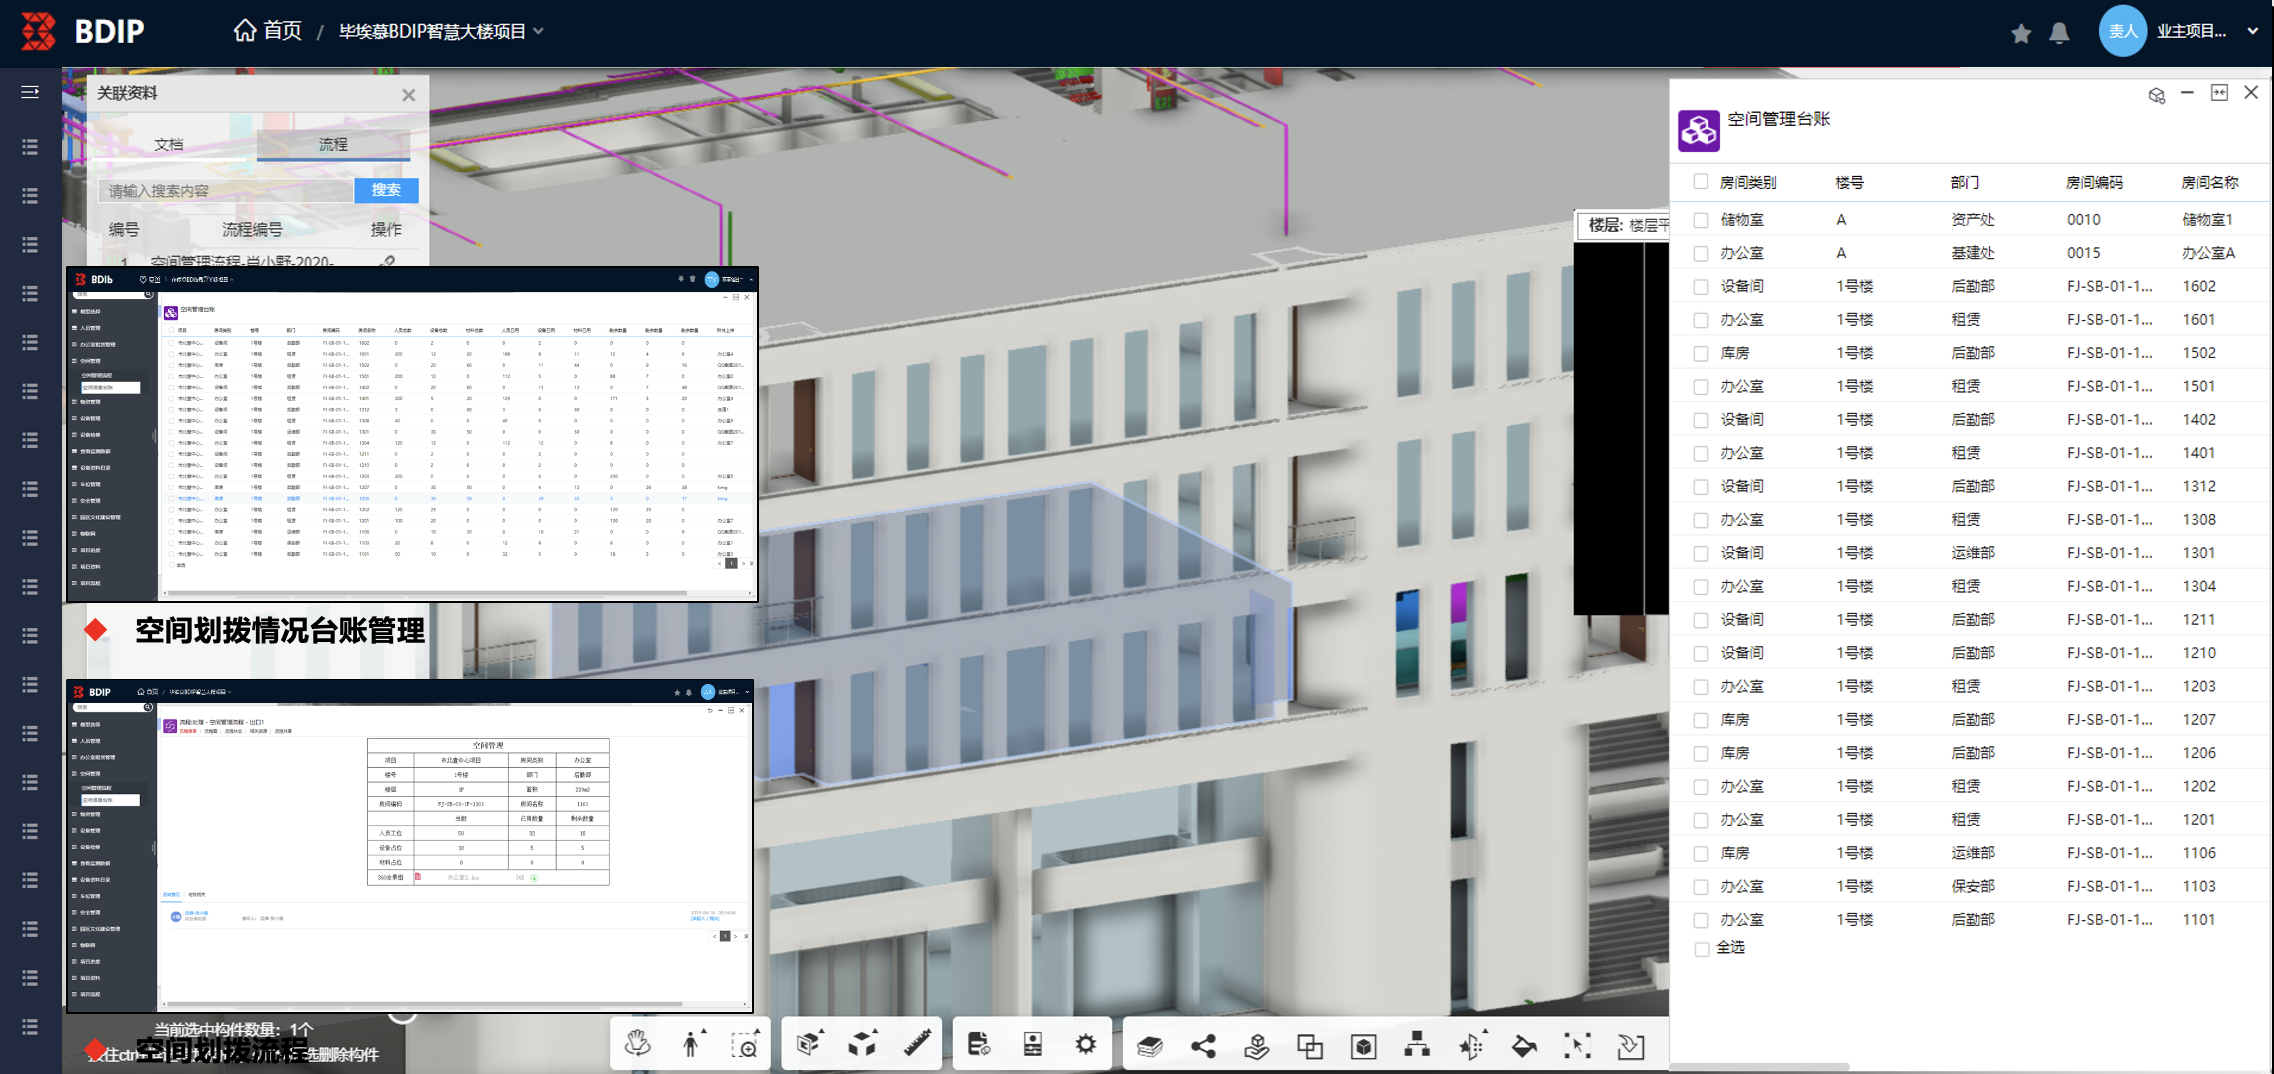Select the hand pan/orbit tool

pyautogui.click(x=637, y=1045)
